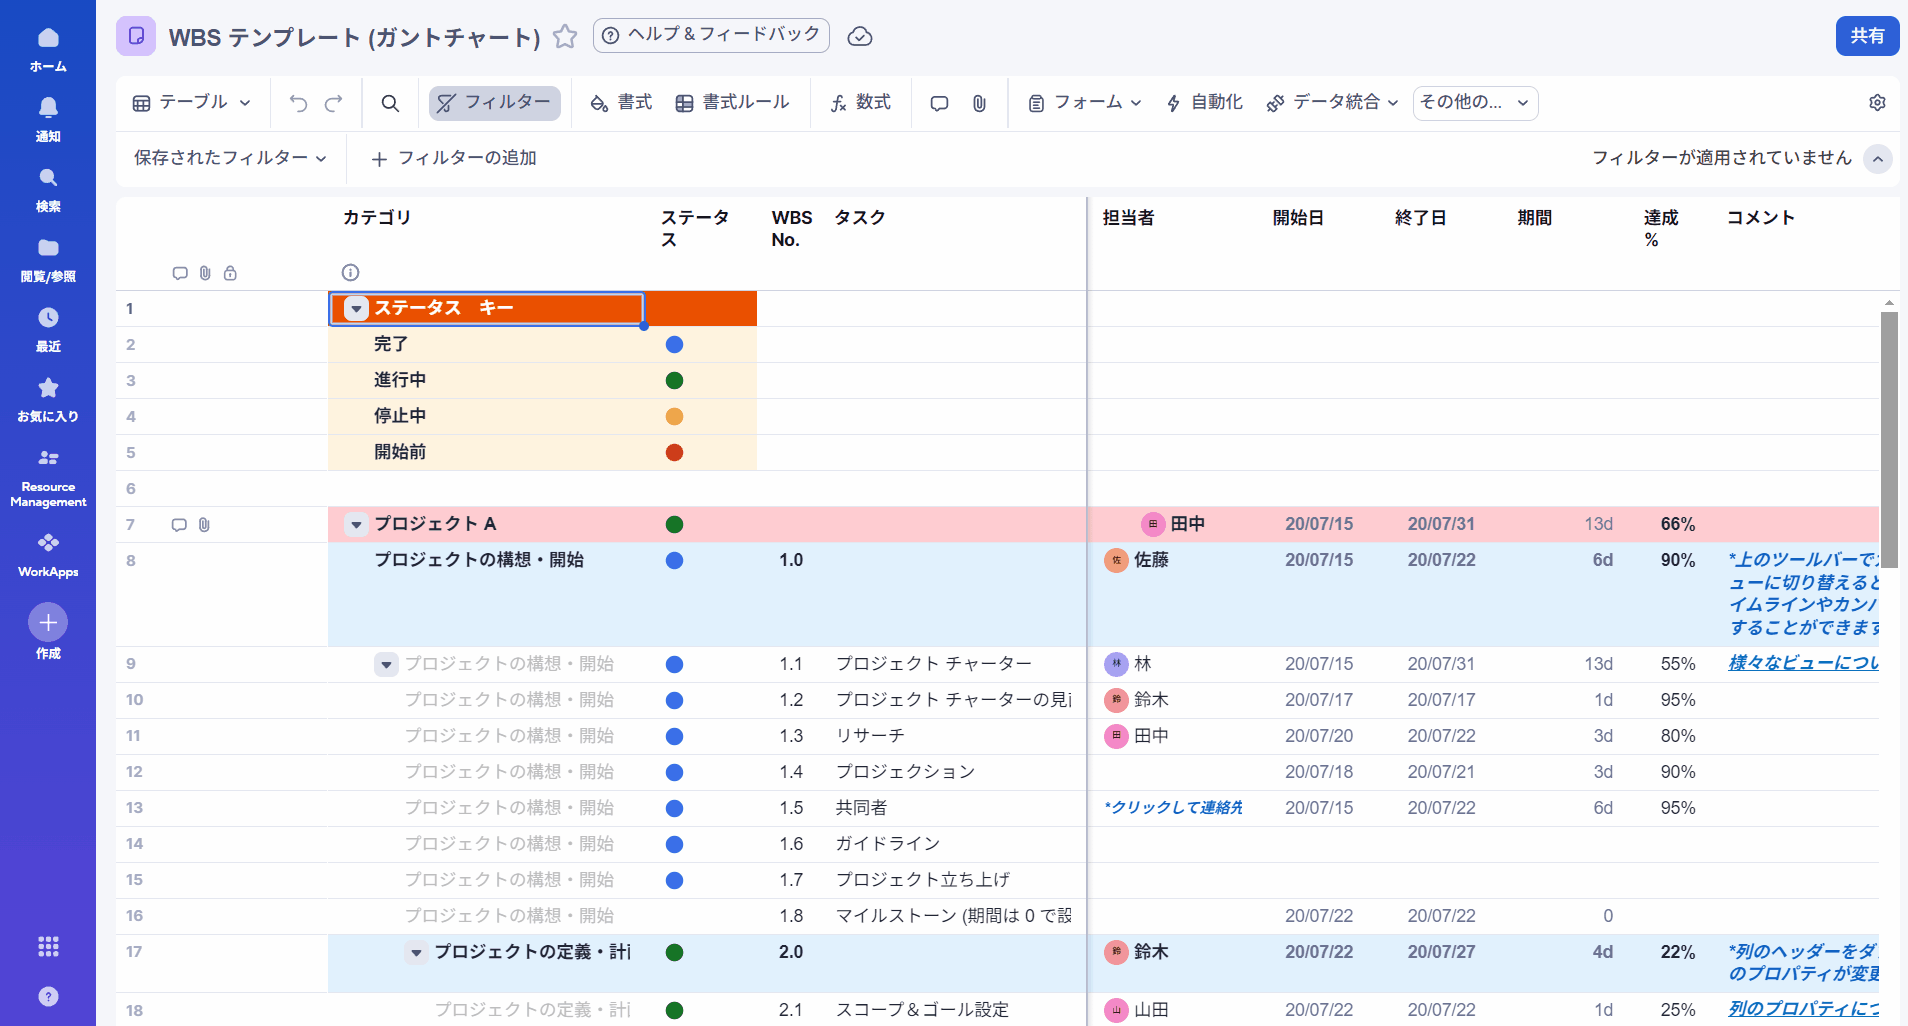
Task: Open the 保存されたフィルター dropdown
Action: (229, 158)
